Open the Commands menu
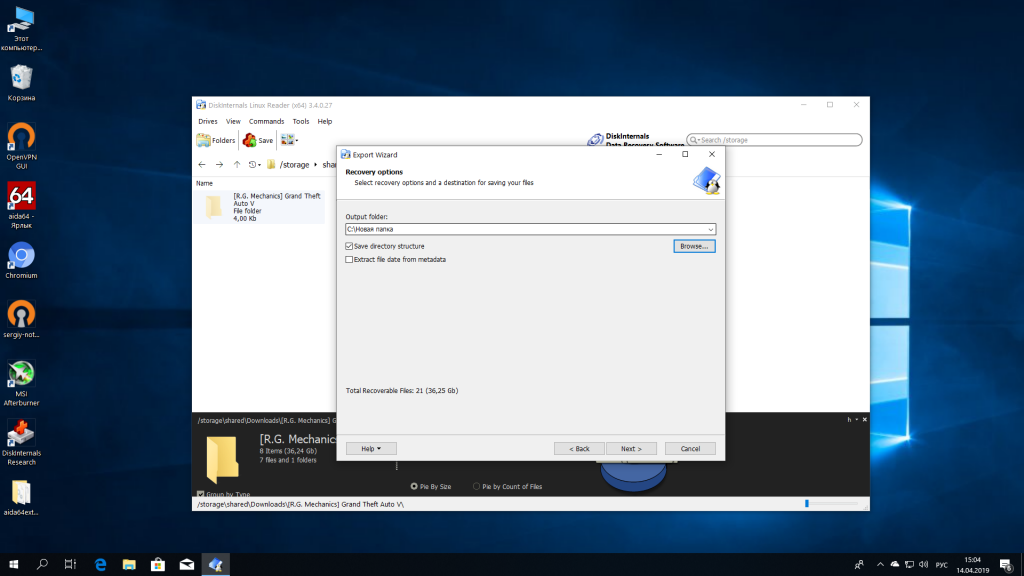The width and height of the screenshot is (1024, 576). tap(266, 121)
